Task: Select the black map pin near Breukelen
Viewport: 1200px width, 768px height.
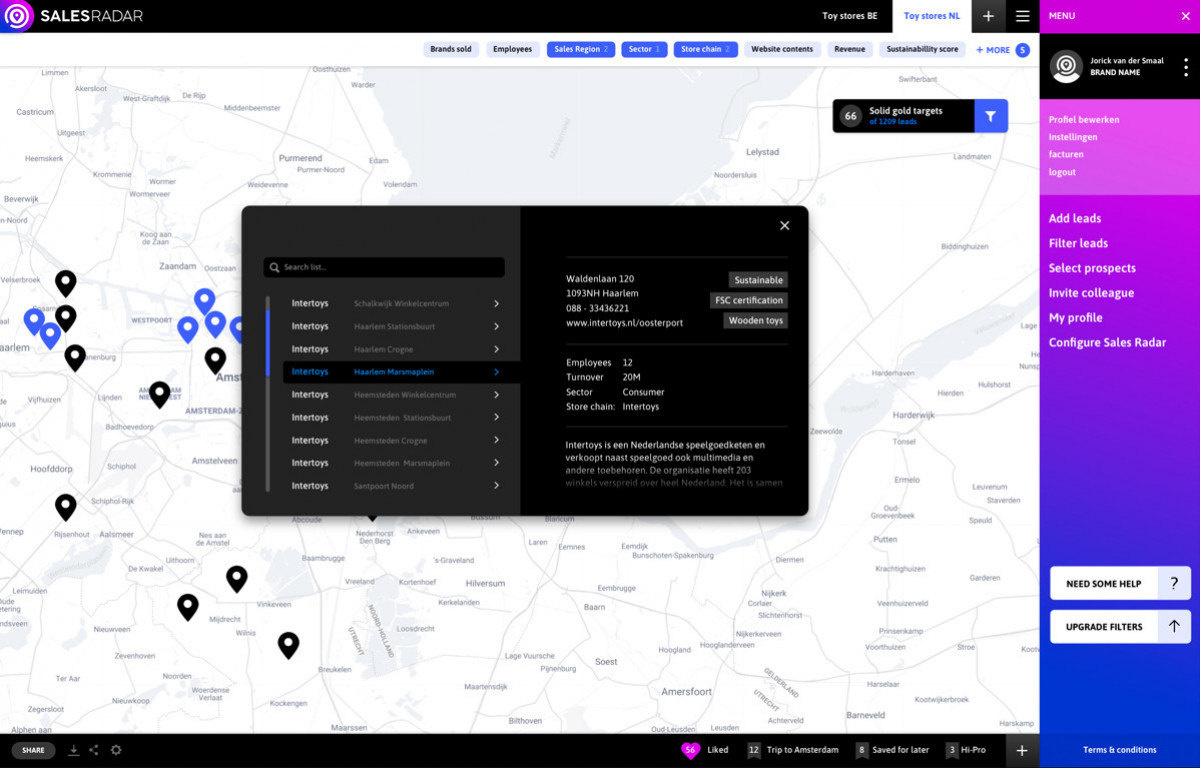Action: coord(288,645)
